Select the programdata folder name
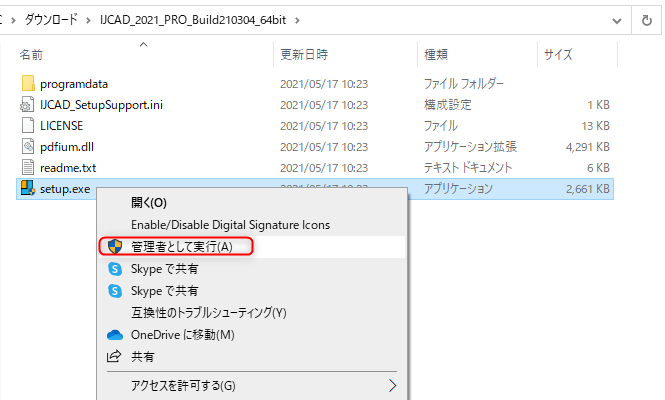665x400 pixels. (x=74, y=84)
